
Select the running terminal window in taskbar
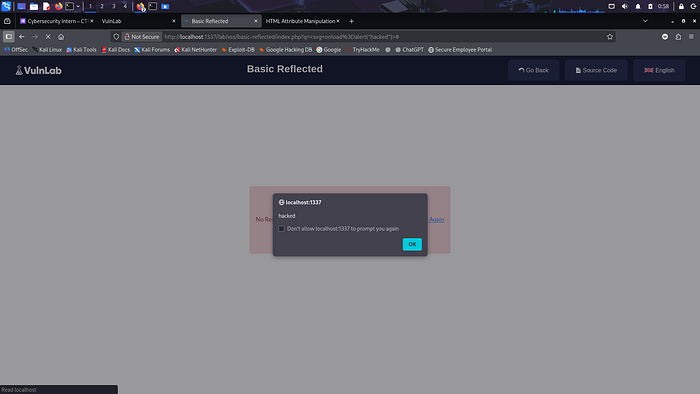coord(153,6)
